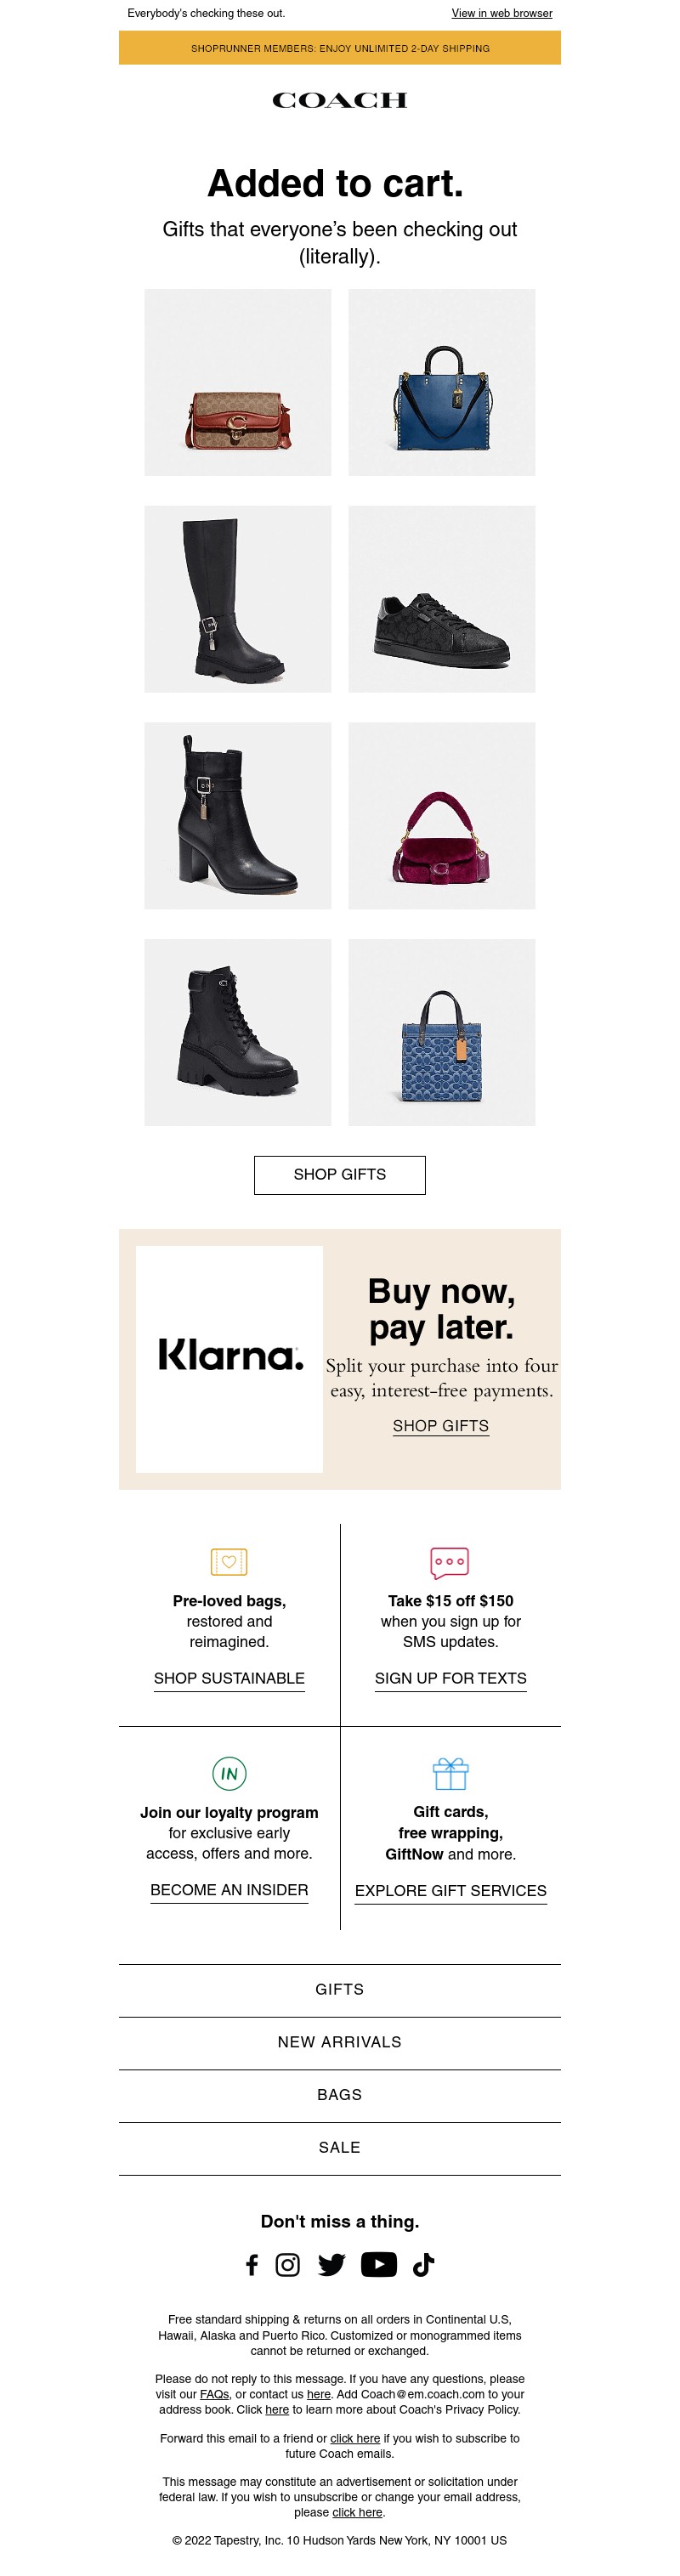Open the Twitter bird icon
The width and height of the screenshot is (680, 2576).
point(331,2265)
